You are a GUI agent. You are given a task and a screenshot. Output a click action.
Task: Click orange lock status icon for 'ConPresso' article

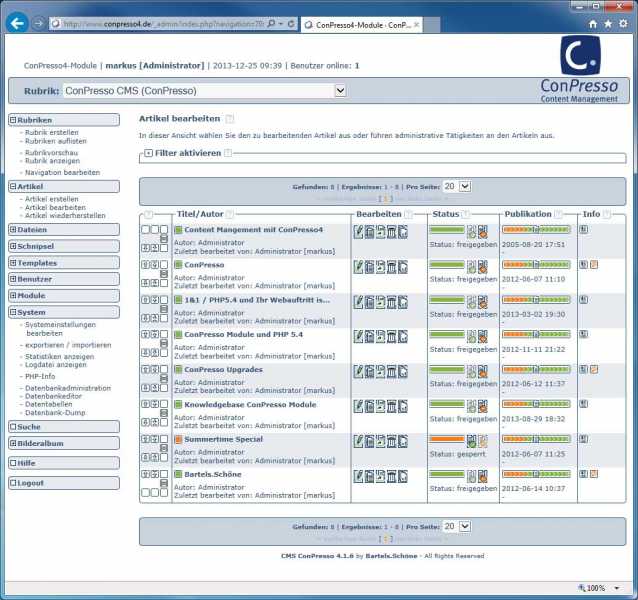(483, 267)
